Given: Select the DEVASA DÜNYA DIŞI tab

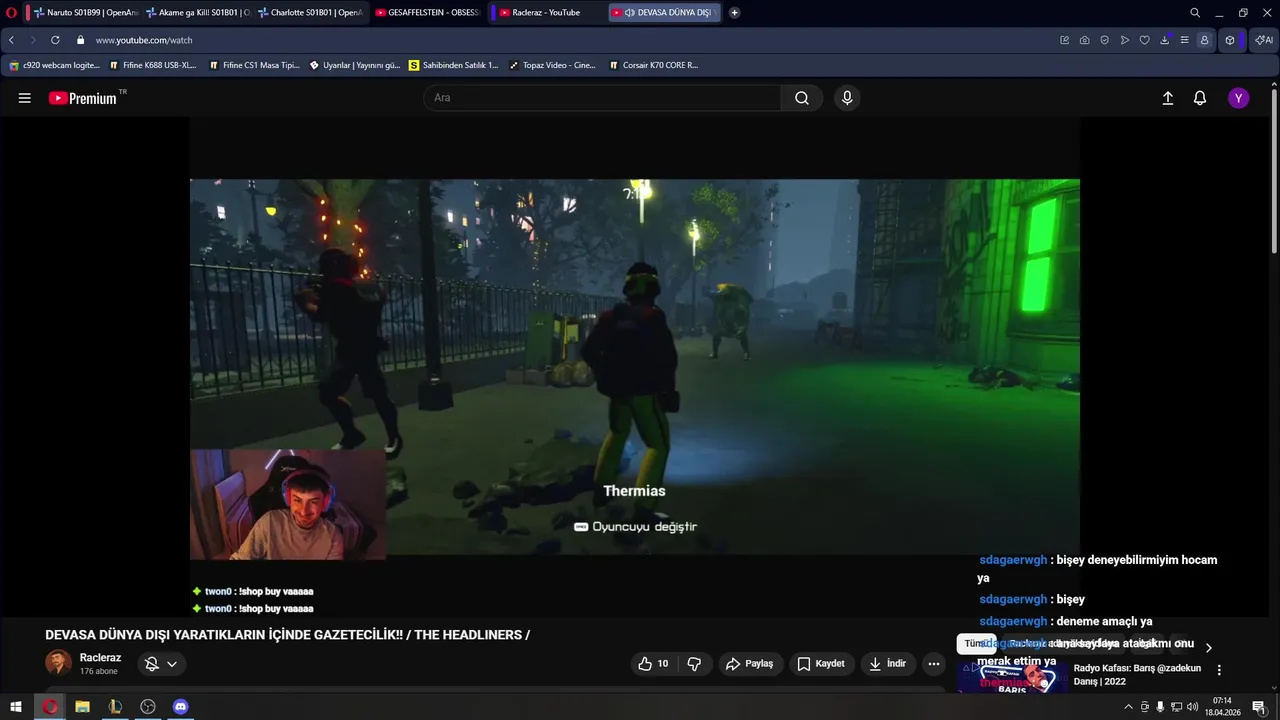Looking at the screenshot, I should 664,13.
